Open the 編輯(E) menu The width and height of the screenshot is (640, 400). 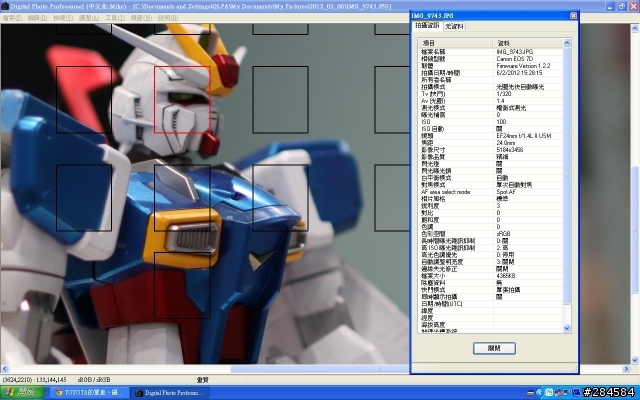pos(37,18)
